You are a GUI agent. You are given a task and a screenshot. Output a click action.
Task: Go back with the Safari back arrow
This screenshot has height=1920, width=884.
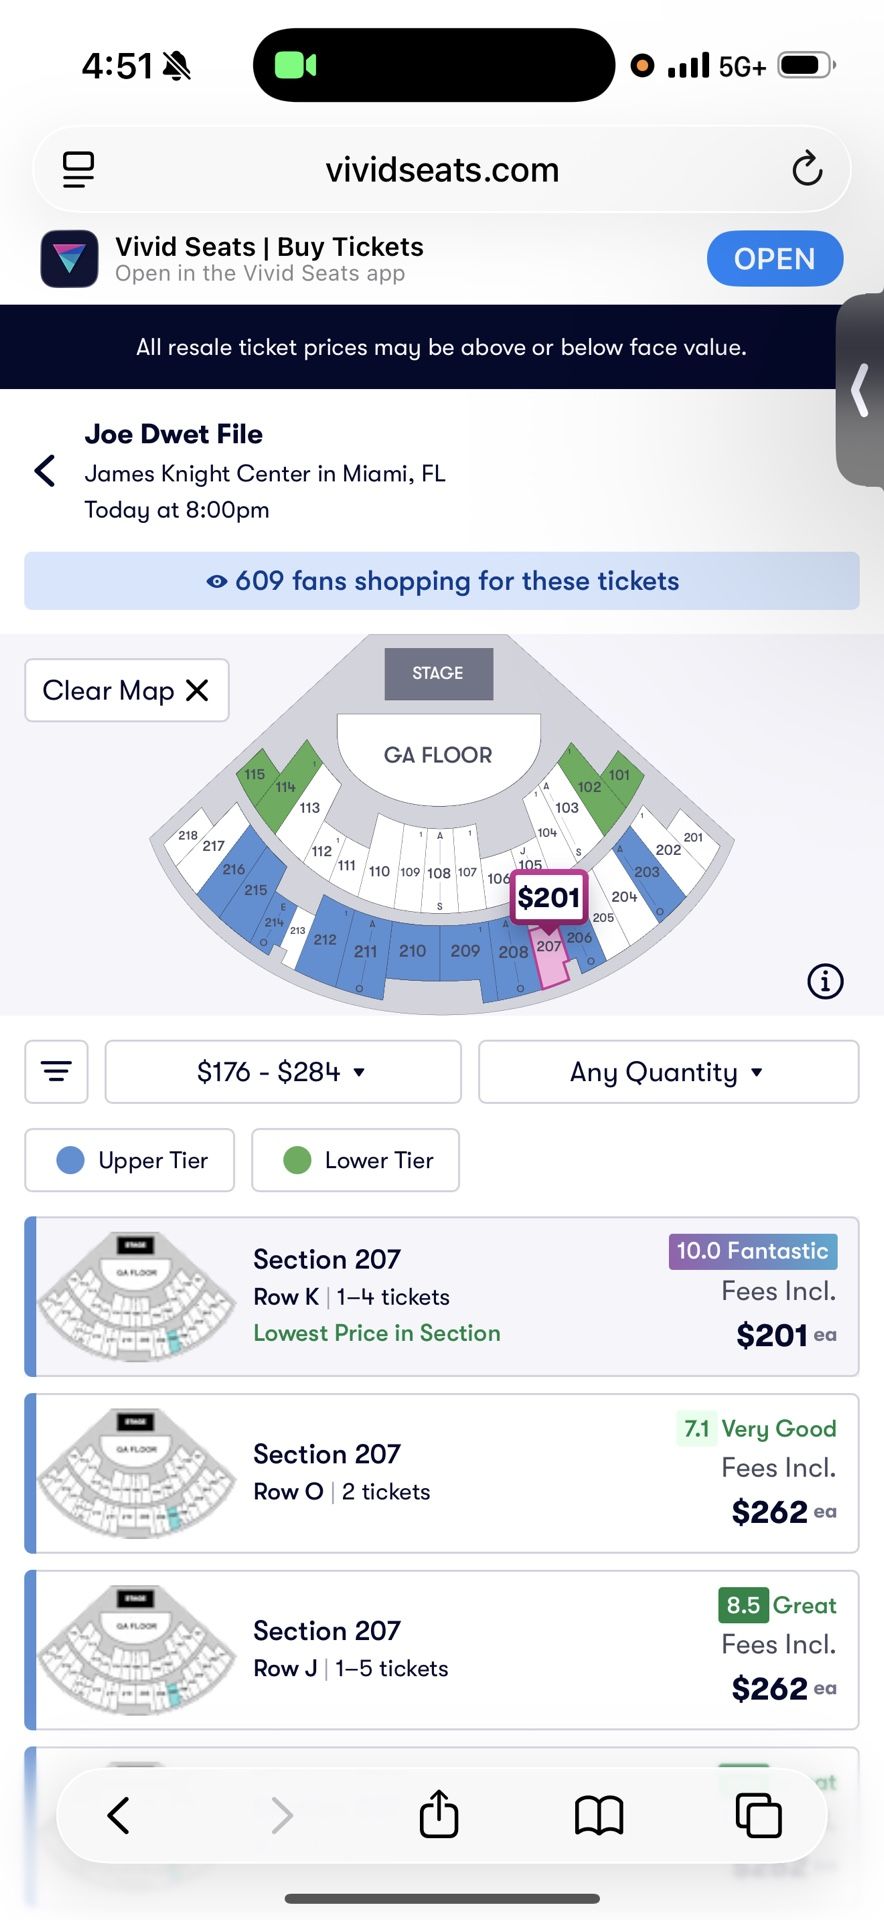coord(119,1814)
